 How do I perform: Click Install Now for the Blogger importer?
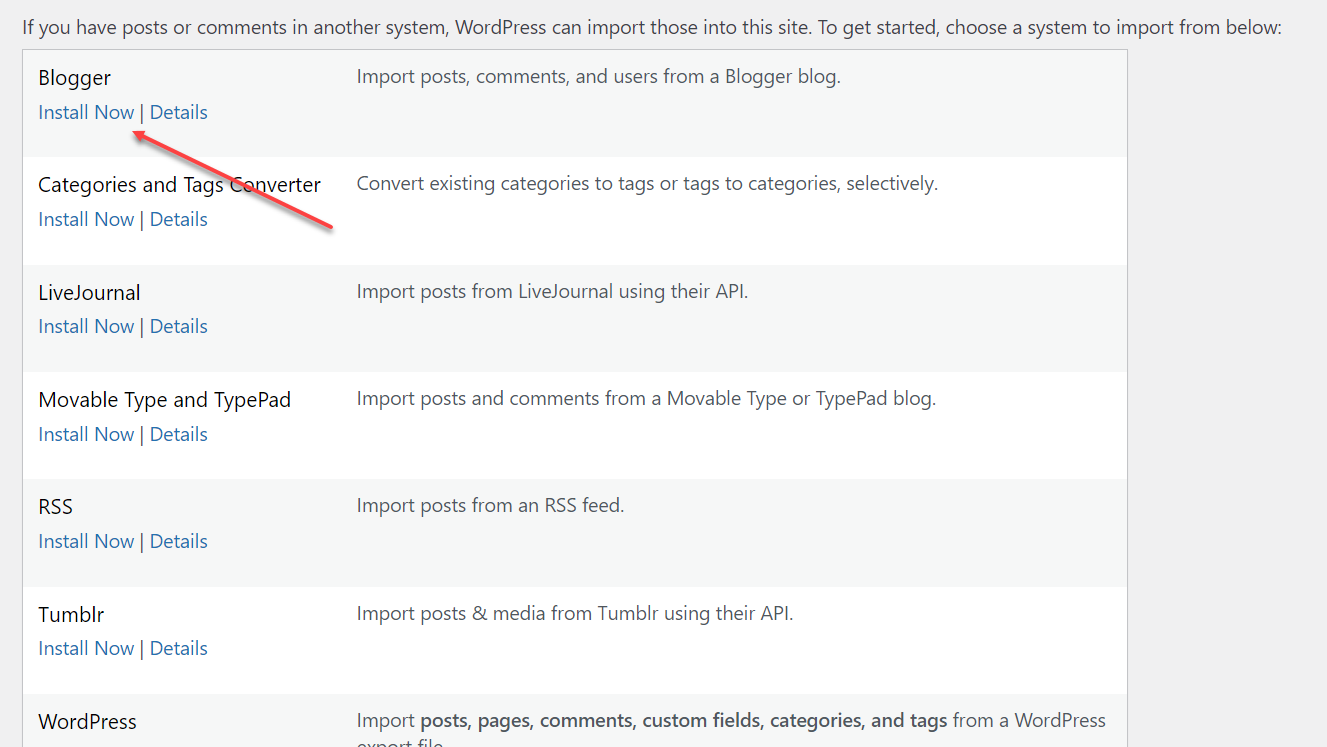pos(86,112)
